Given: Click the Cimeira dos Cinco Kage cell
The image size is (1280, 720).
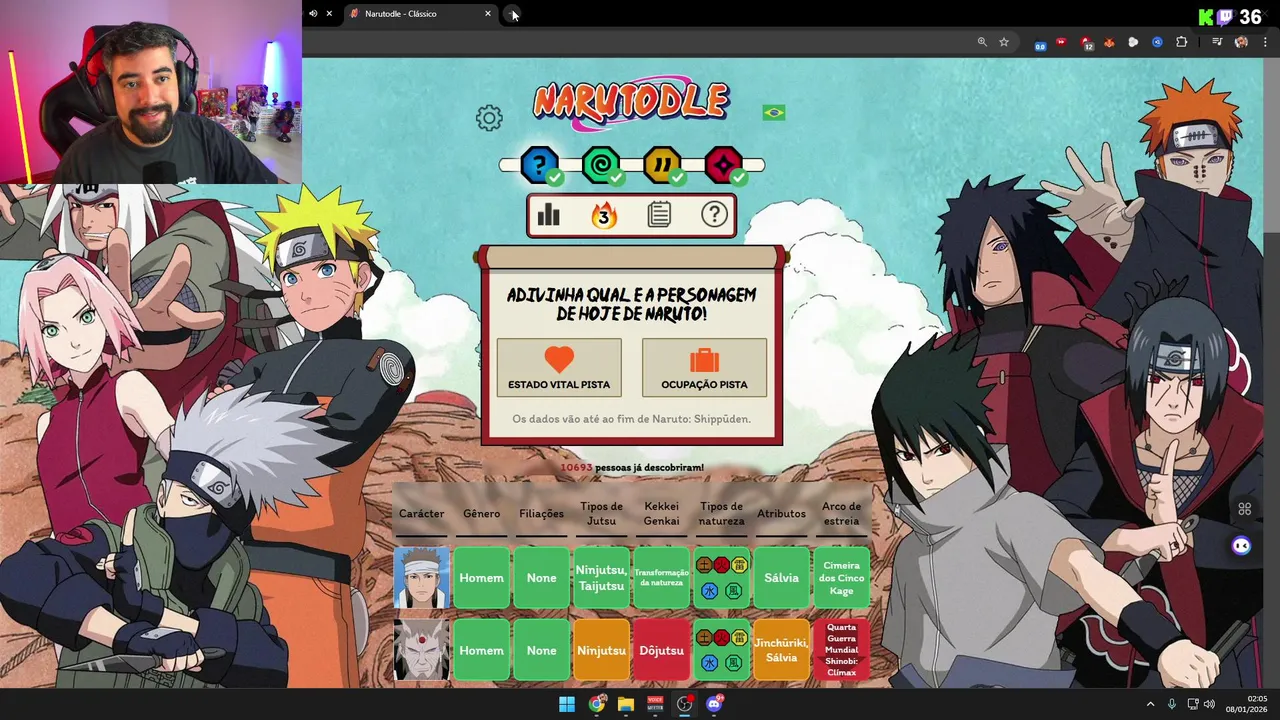Looking at the screenshot, I should click(x=841, y=578).
